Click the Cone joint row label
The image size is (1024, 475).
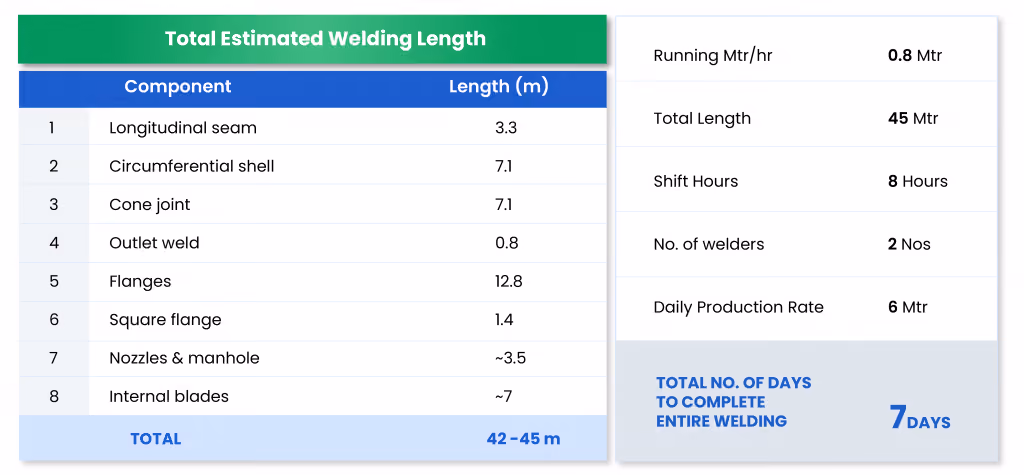point(150,205)
